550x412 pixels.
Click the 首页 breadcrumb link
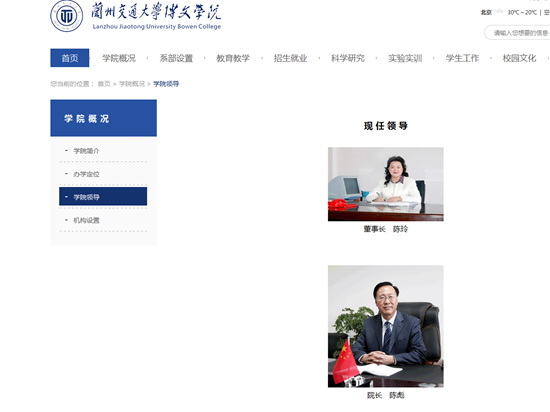104,84
